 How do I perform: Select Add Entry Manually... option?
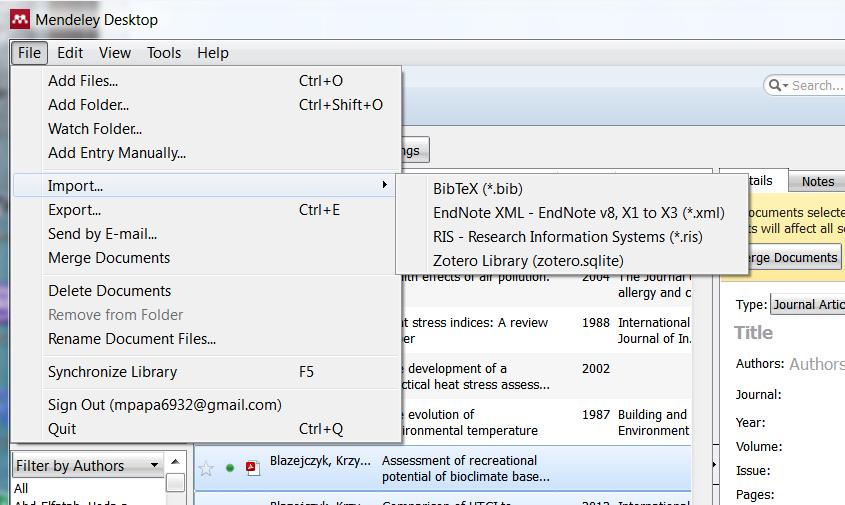pos(206,153)
